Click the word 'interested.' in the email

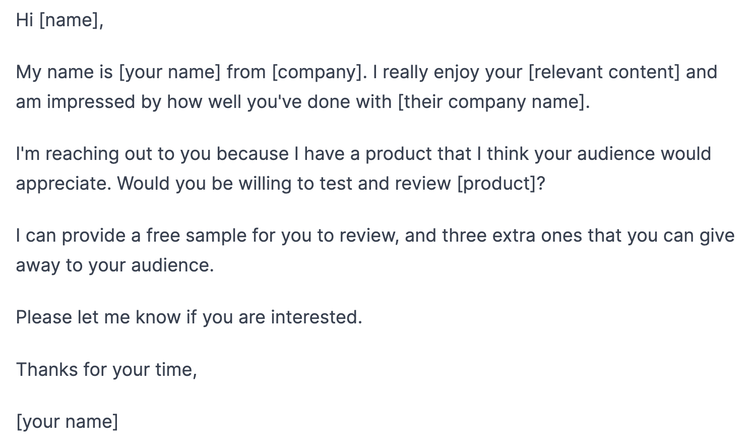point(317,317)
